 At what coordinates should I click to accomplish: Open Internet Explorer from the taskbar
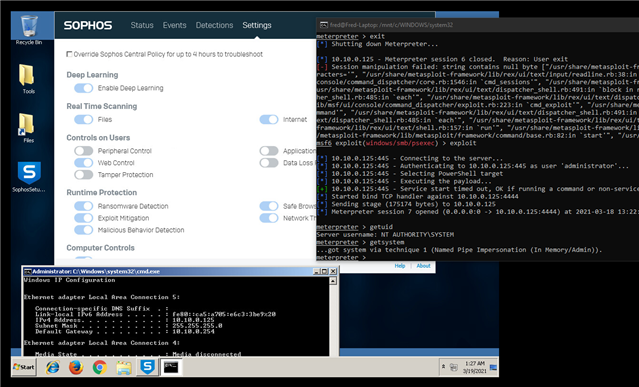point(53,367)
